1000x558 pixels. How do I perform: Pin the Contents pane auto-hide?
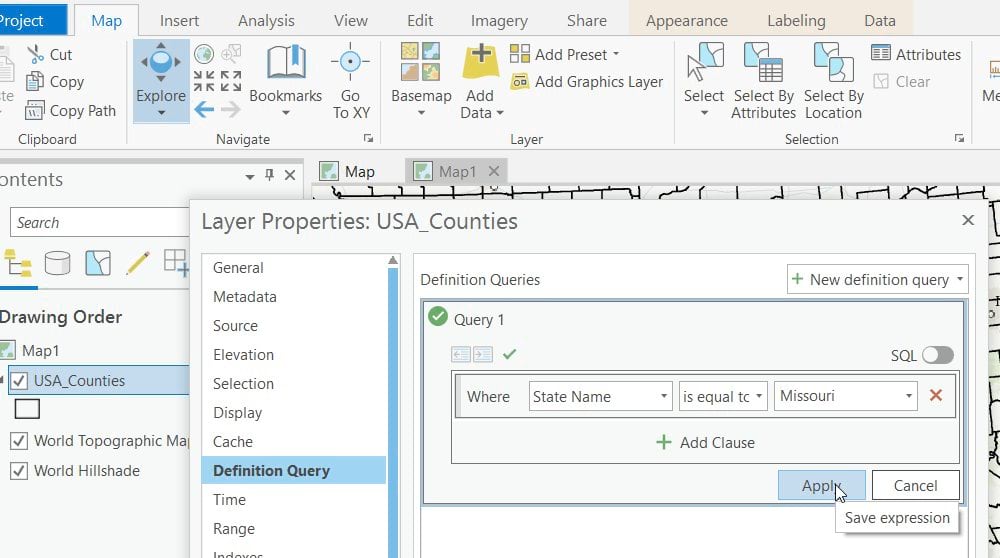[270, 175]
